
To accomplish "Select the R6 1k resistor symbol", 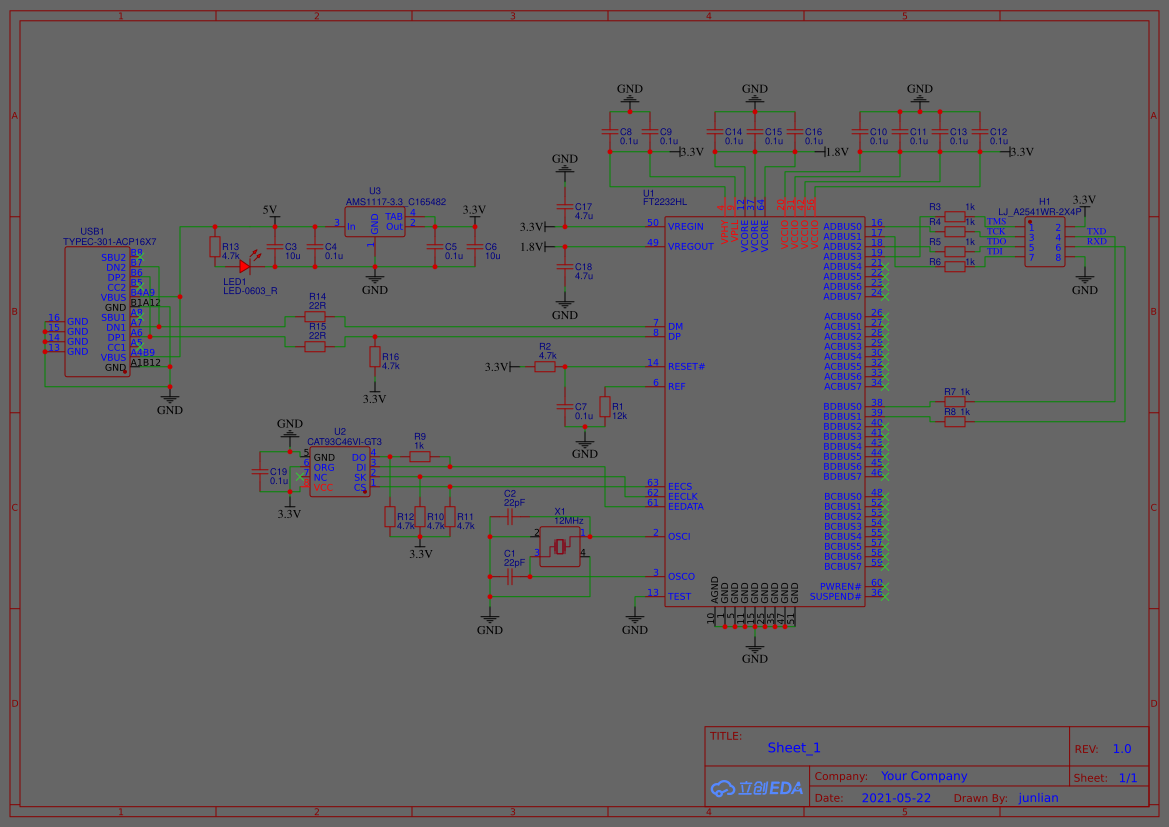I will pyautogui.click(x=955, y=266).
